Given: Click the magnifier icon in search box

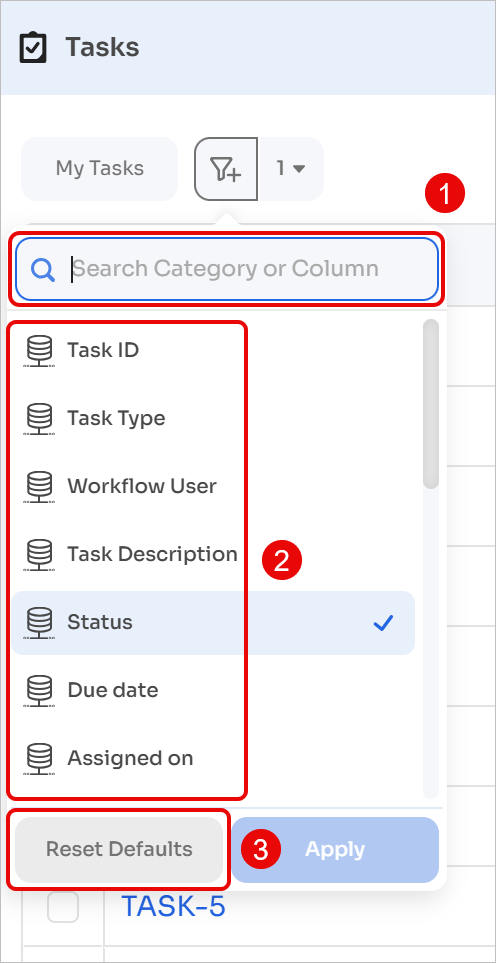Looking at the screenshot, I should [44, 269].
